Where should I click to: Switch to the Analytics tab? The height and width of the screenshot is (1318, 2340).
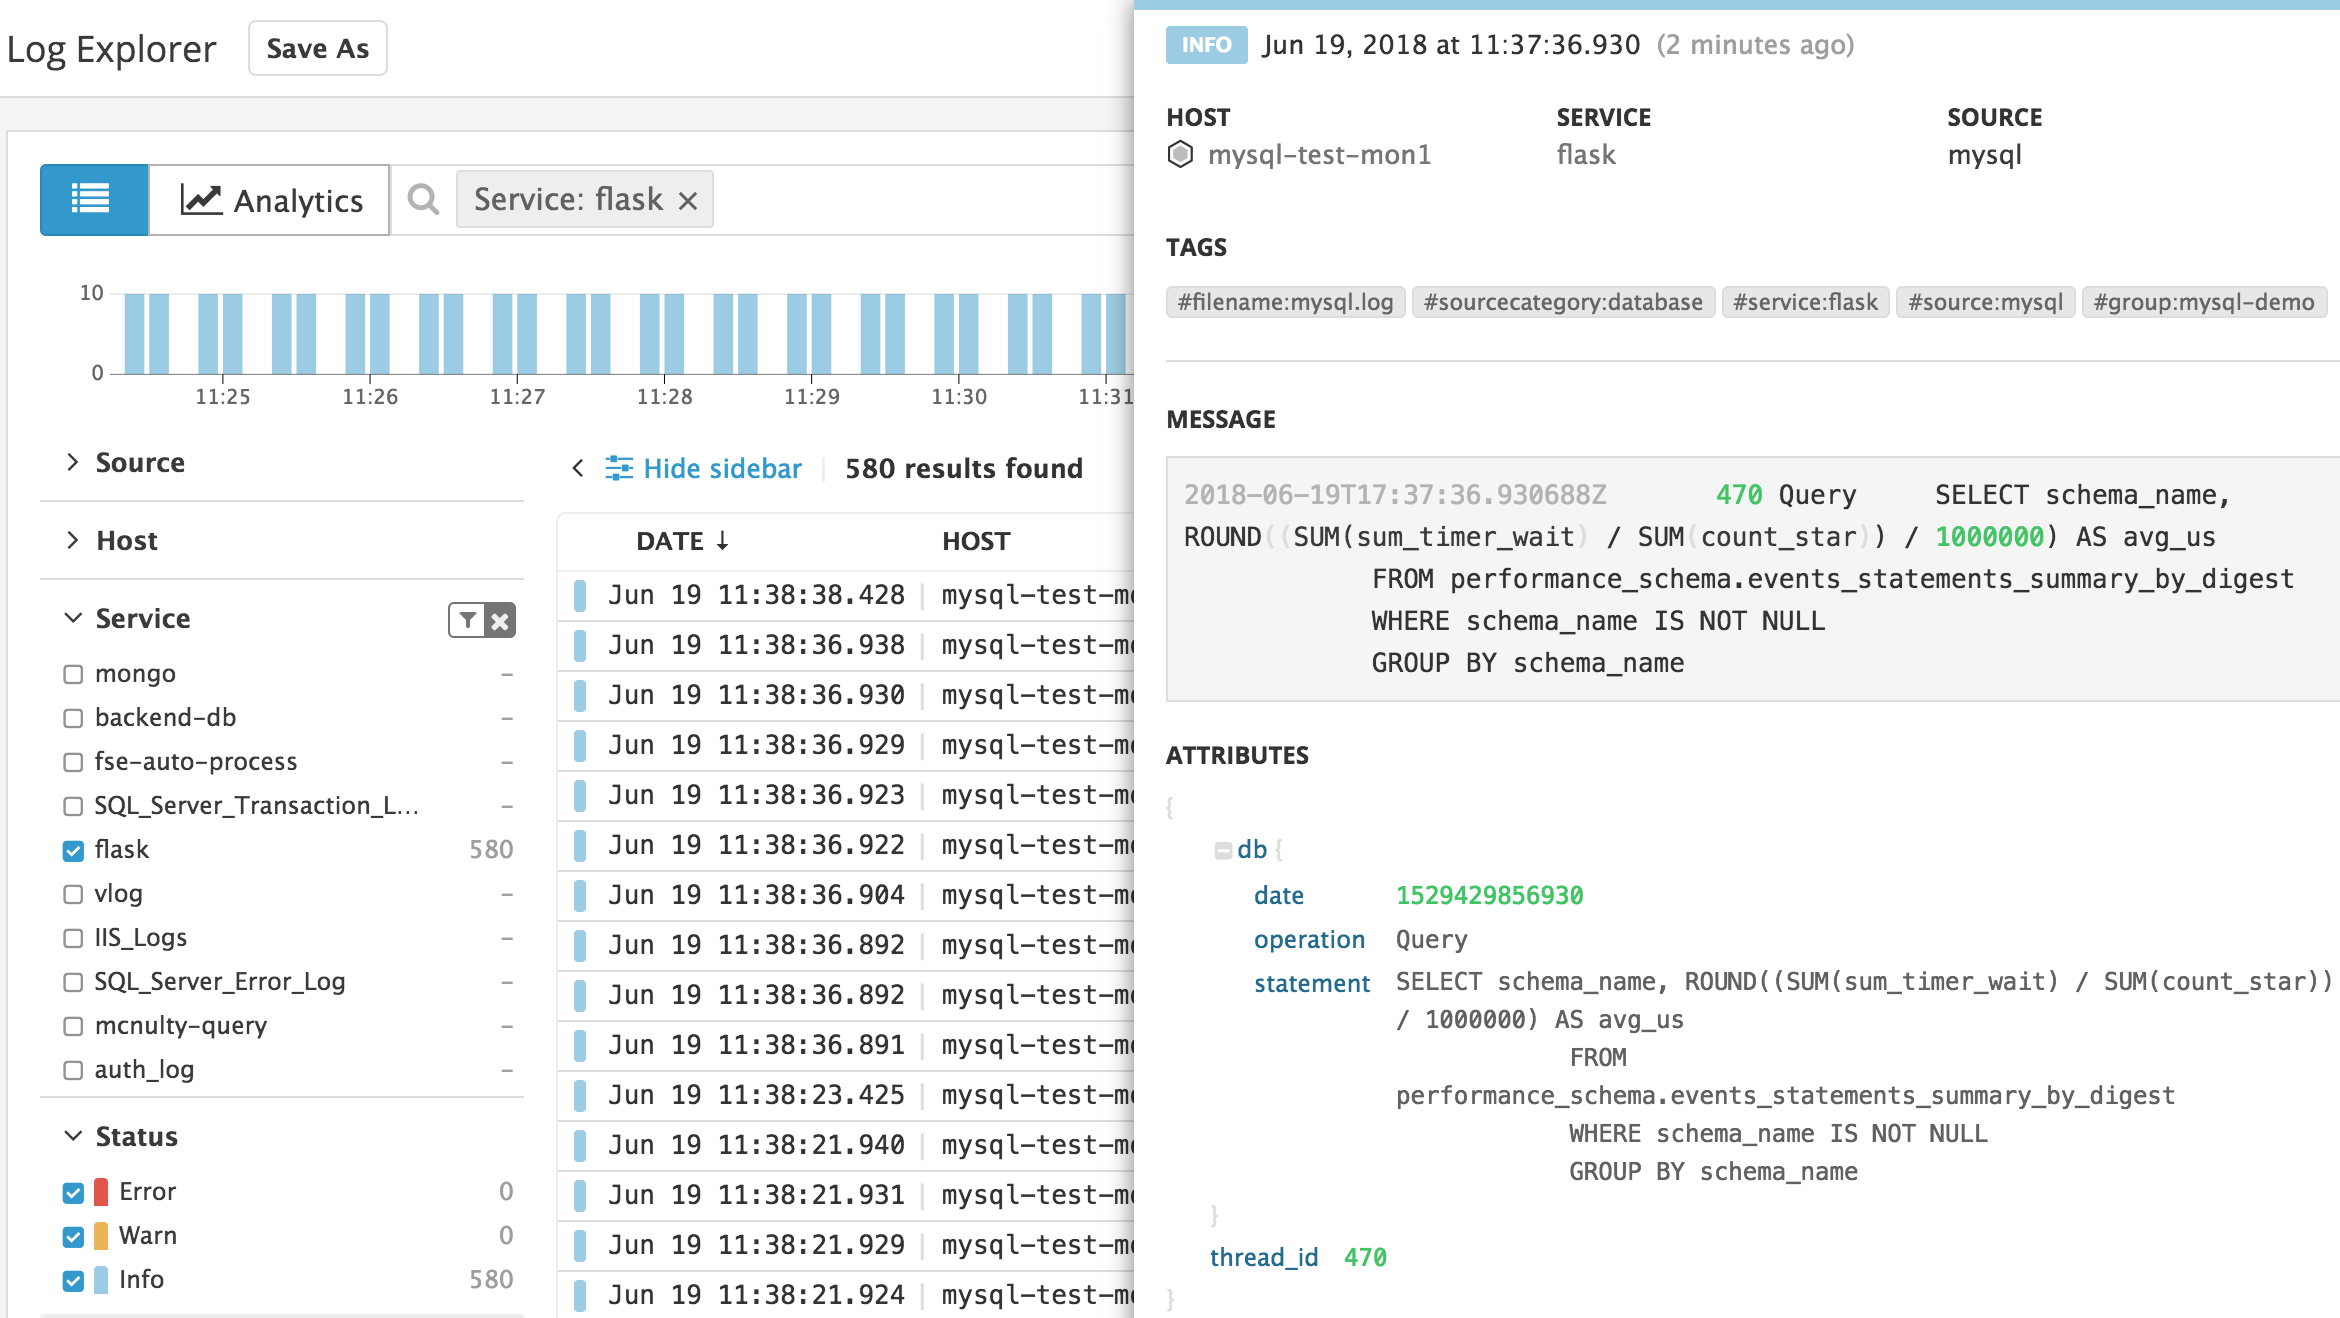[268, 199]
